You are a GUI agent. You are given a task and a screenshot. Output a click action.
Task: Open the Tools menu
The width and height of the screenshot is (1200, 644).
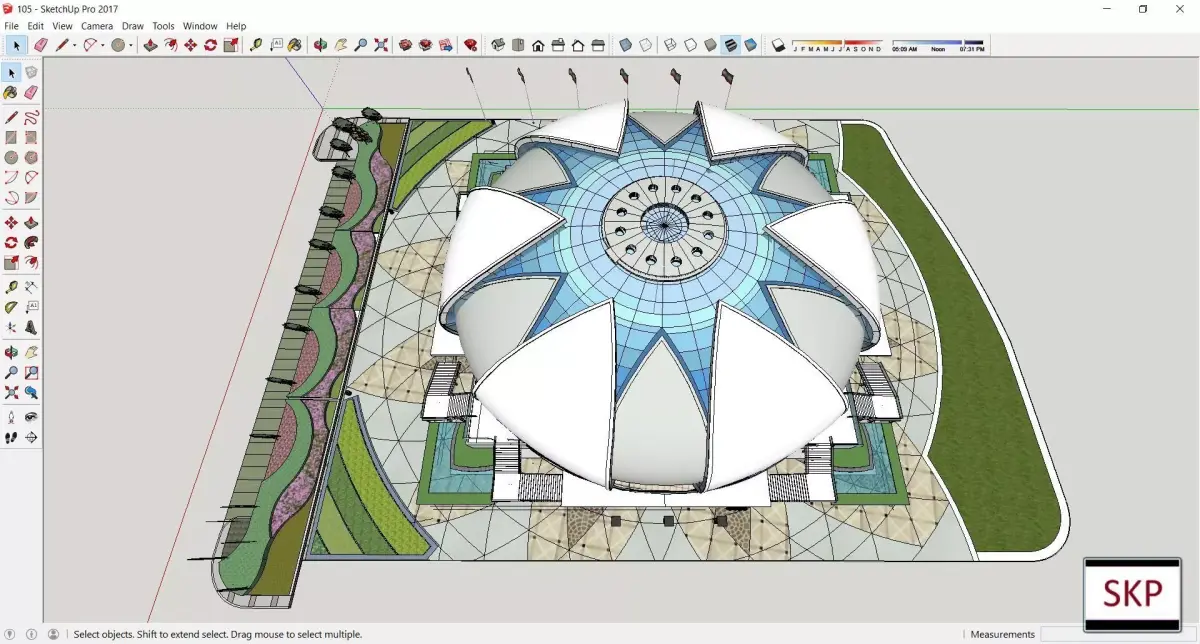[x=163, y=26]
